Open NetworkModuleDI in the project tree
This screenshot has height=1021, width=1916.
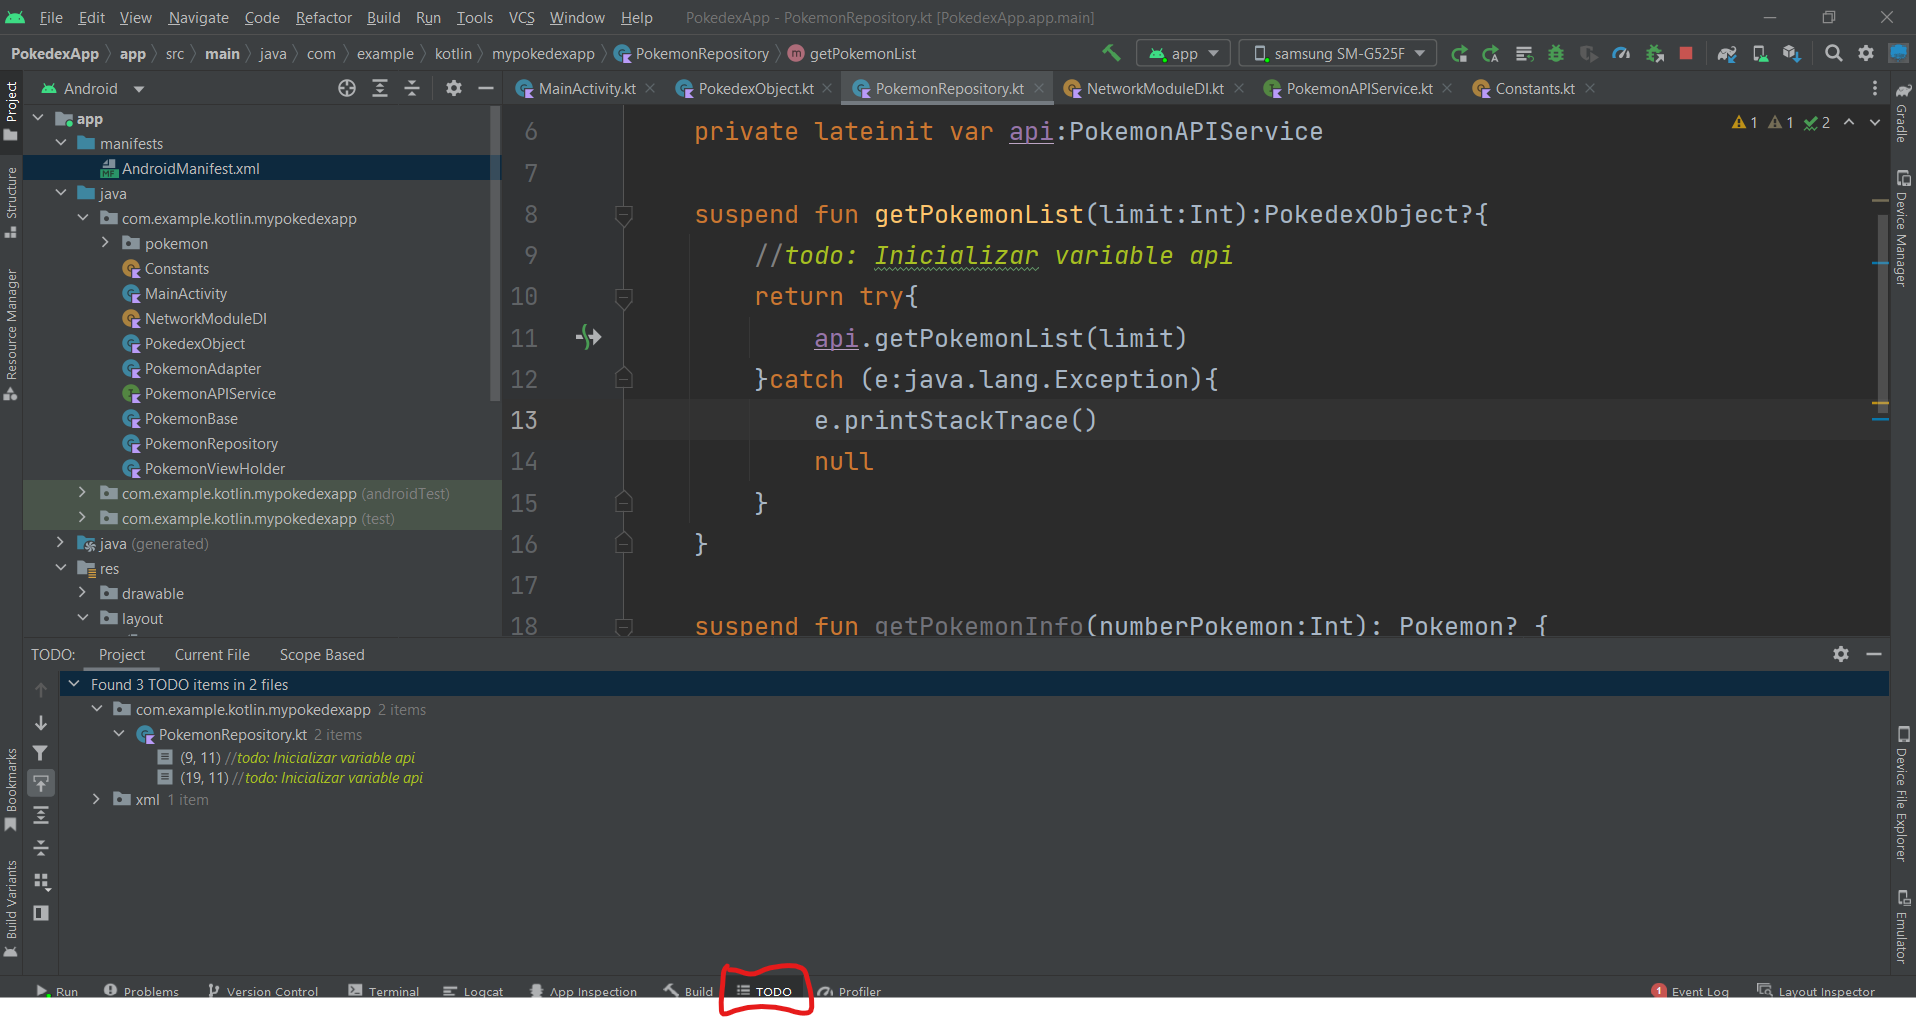205,319
